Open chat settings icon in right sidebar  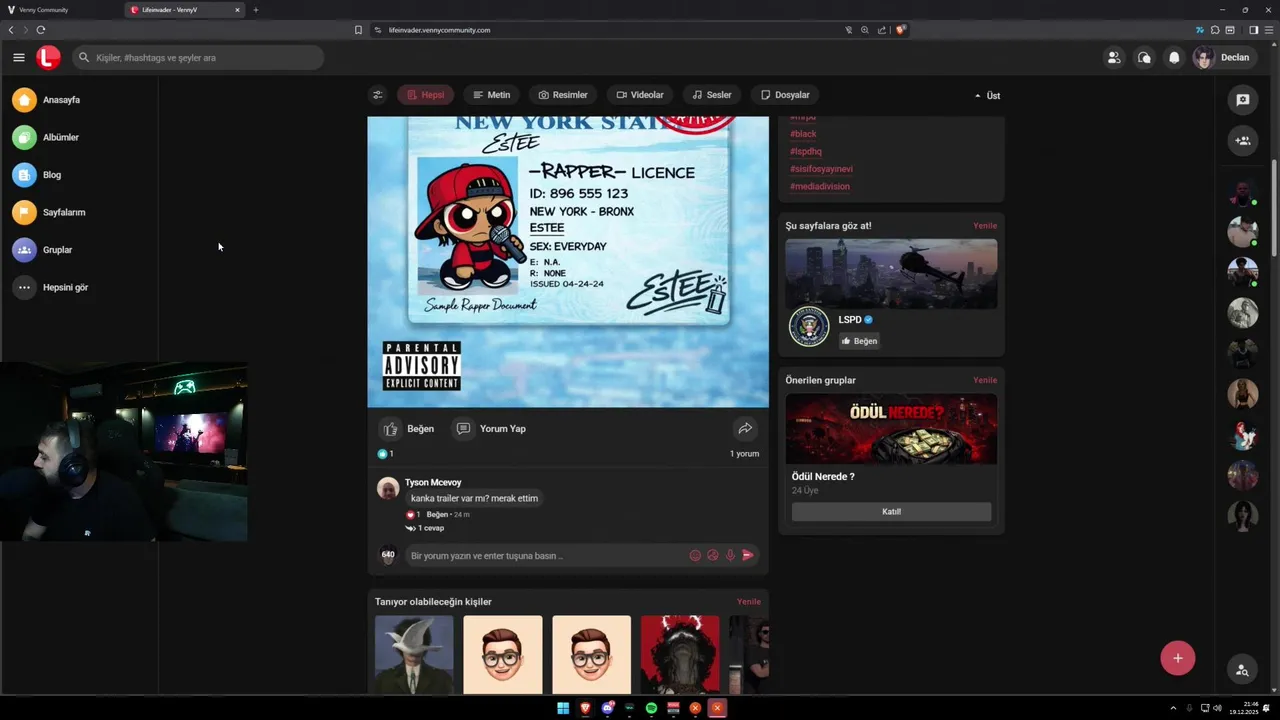1243,100
